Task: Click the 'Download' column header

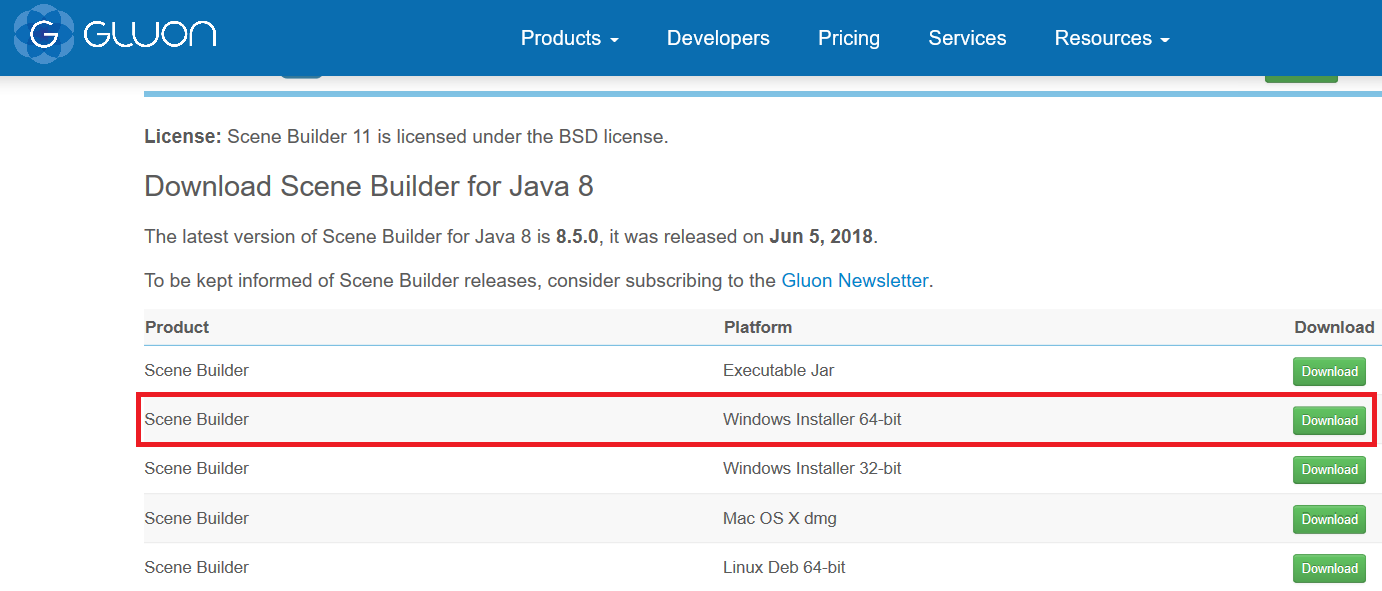Action: [x=1334, y=327]
